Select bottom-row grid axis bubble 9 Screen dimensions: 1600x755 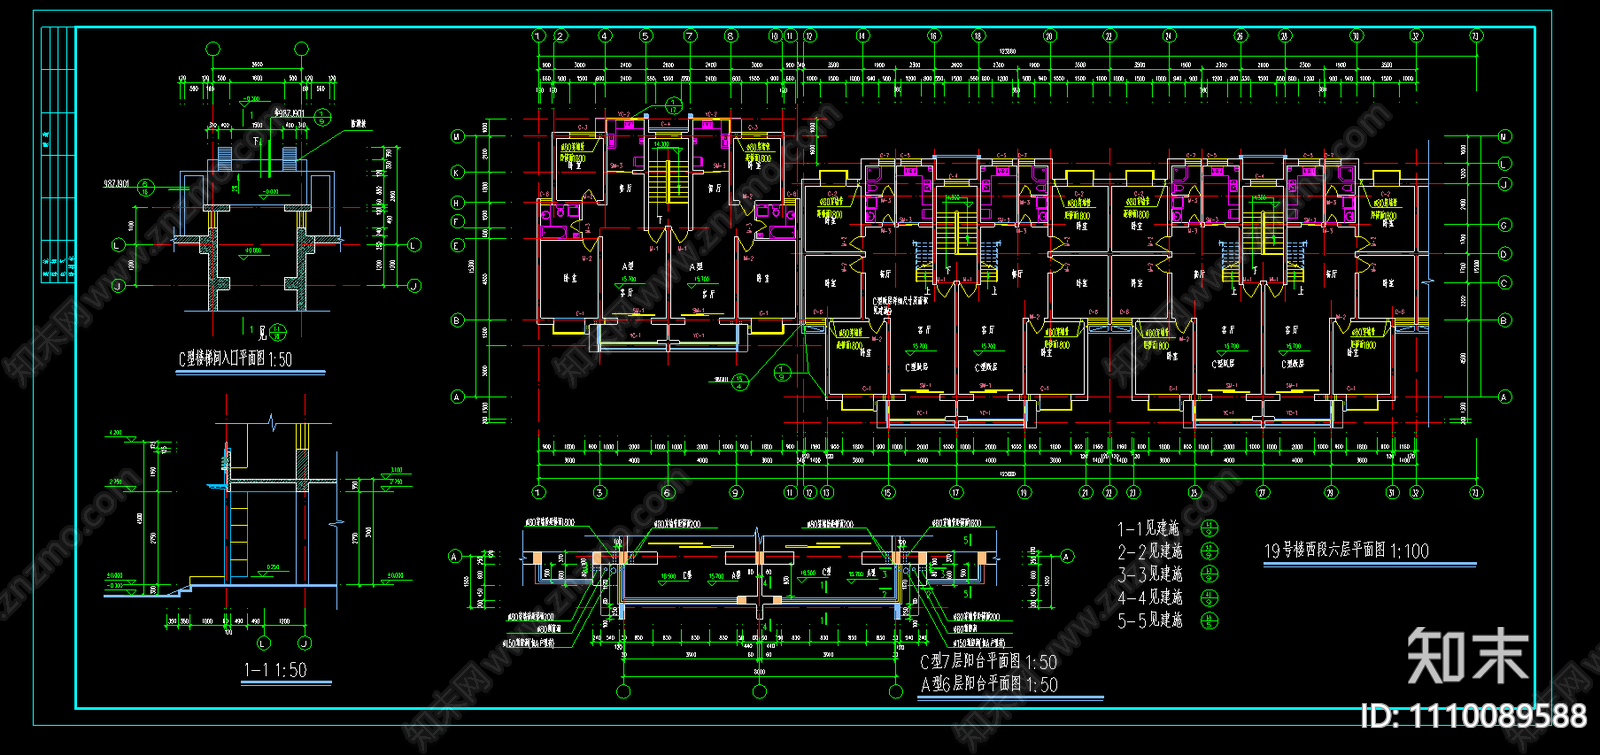[736, 492]
